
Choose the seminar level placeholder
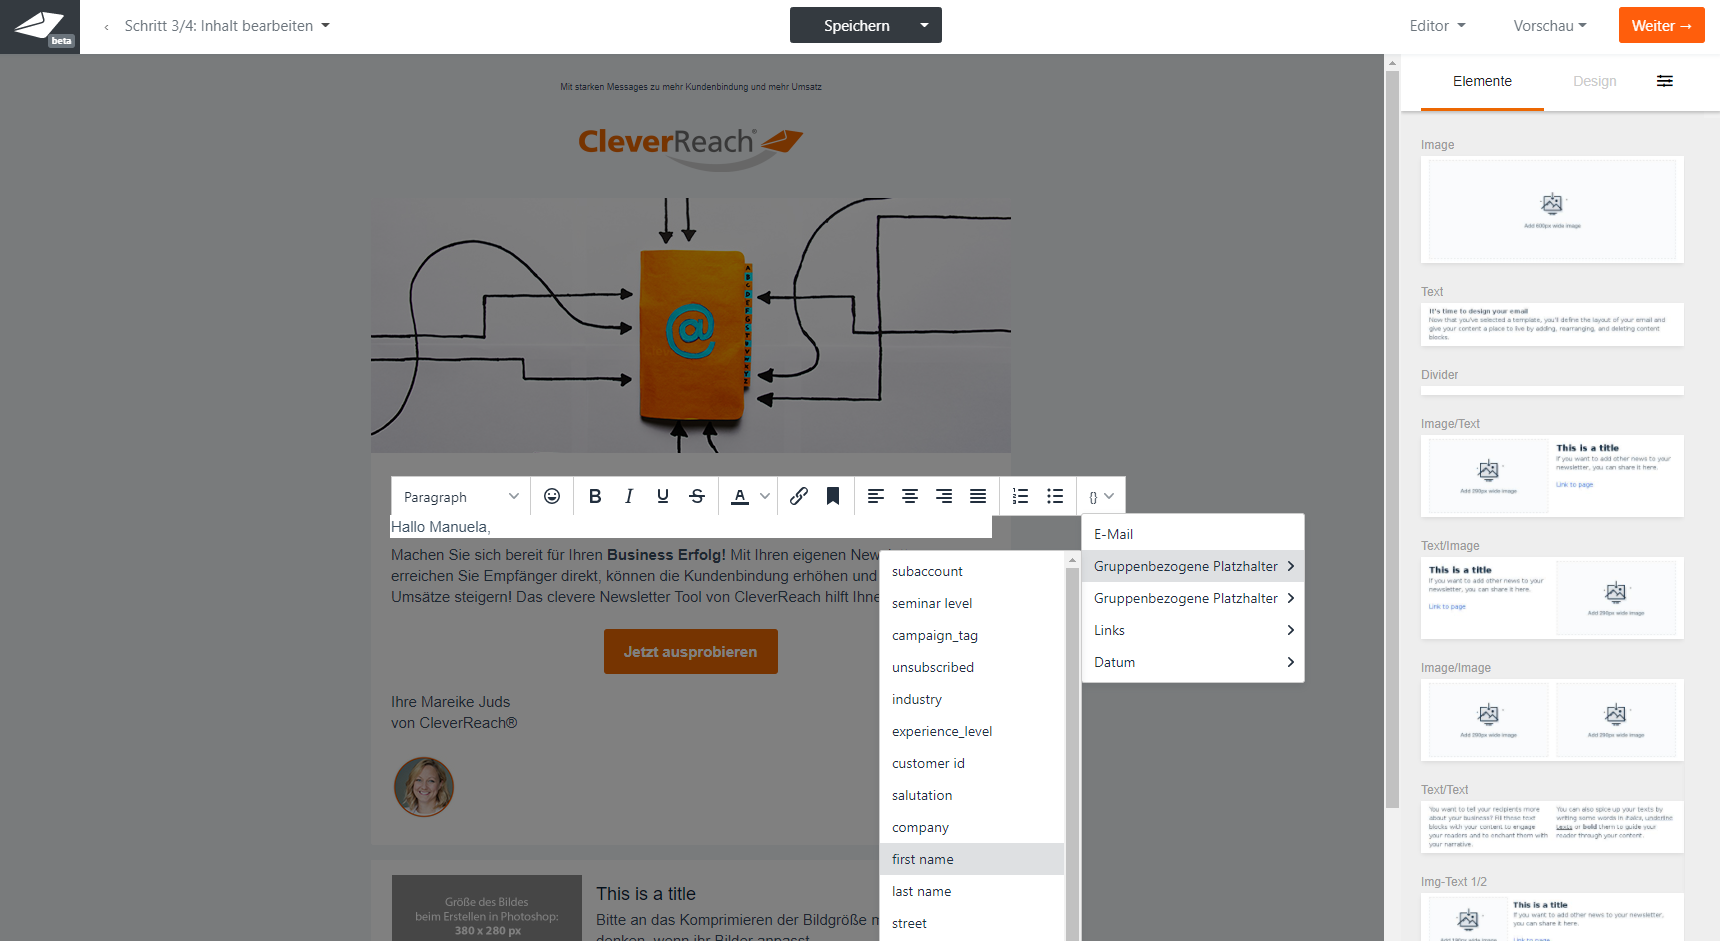972,603
